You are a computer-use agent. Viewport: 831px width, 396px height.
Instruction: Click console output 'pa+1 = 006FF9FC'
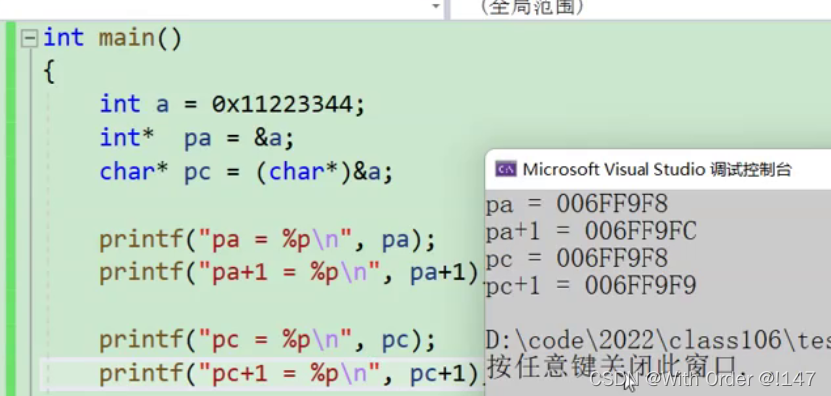tap(591, 231)
